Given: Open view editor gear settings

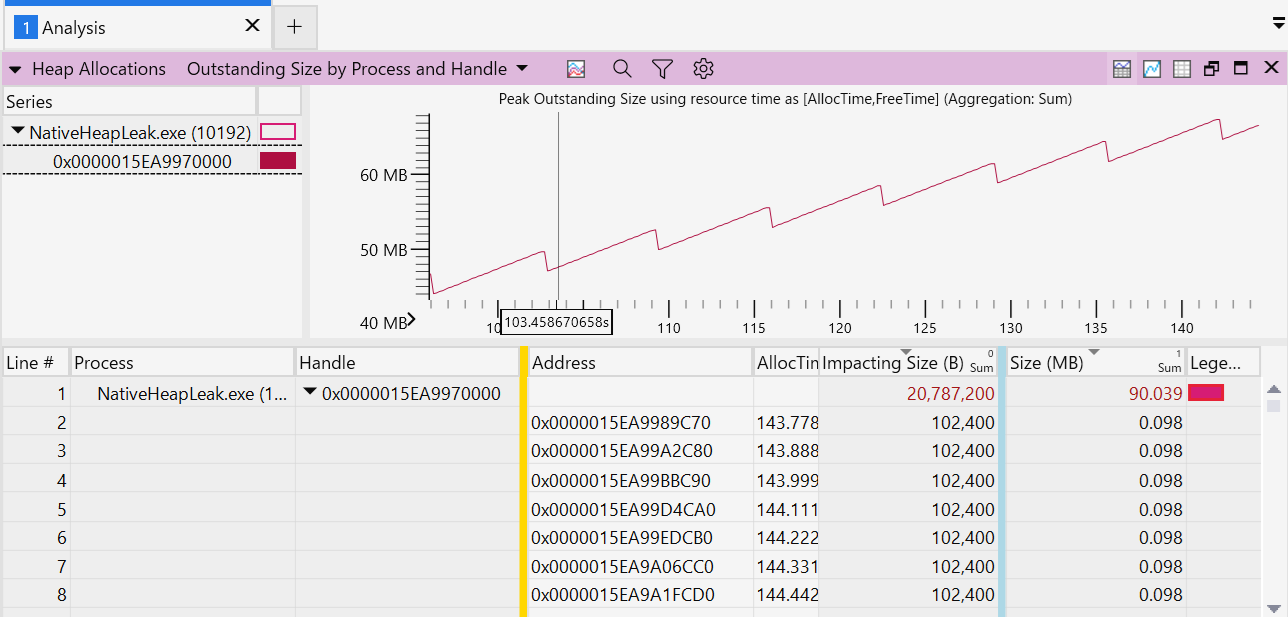Looking at the screenshot, I should coord(703,69).
